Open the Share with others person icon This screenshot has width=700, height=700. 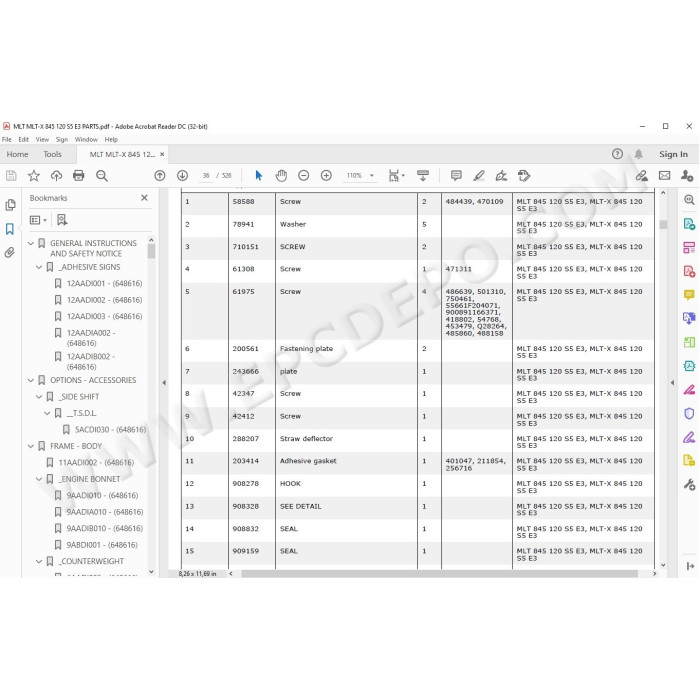(x=687, y=176)
